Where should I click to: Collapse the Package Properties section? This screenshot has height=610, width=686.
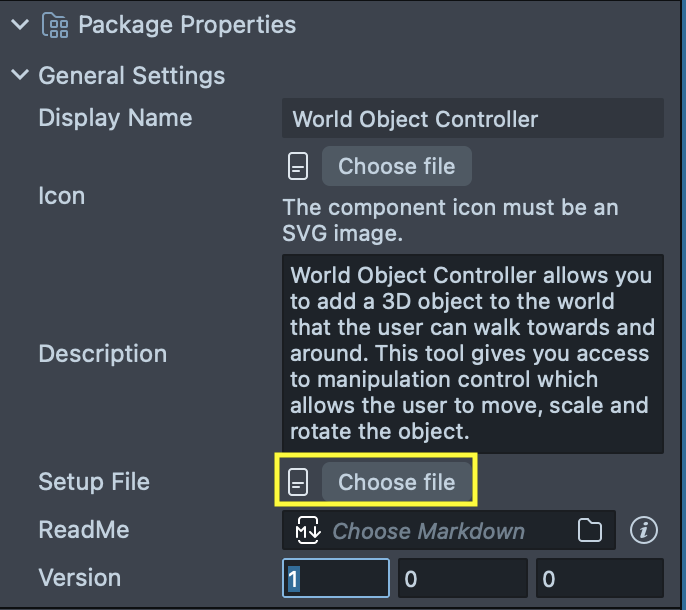point(19,25)
